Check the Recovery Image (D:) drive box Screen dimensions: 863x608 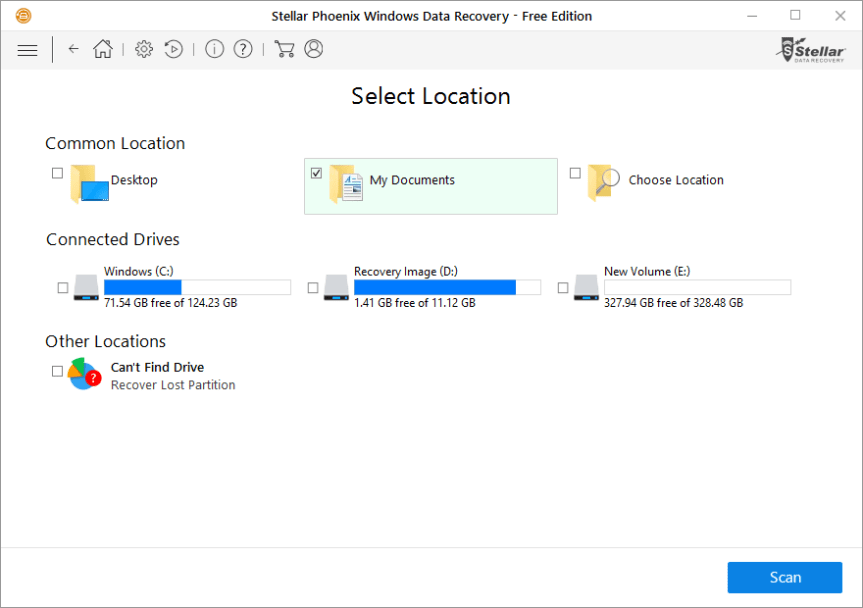(x=313, y=288)
